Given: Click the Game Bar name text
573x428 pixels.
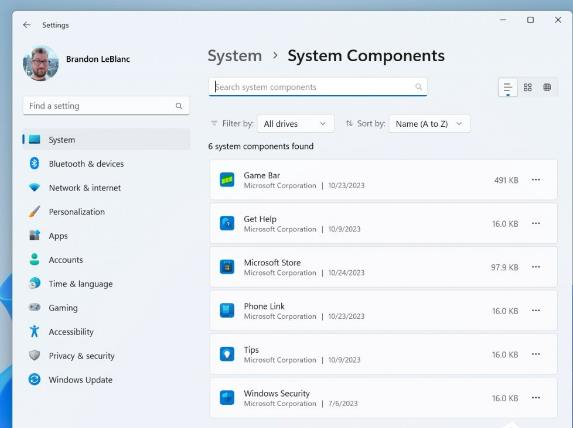Looking at the screenshot, I should 262,175.
